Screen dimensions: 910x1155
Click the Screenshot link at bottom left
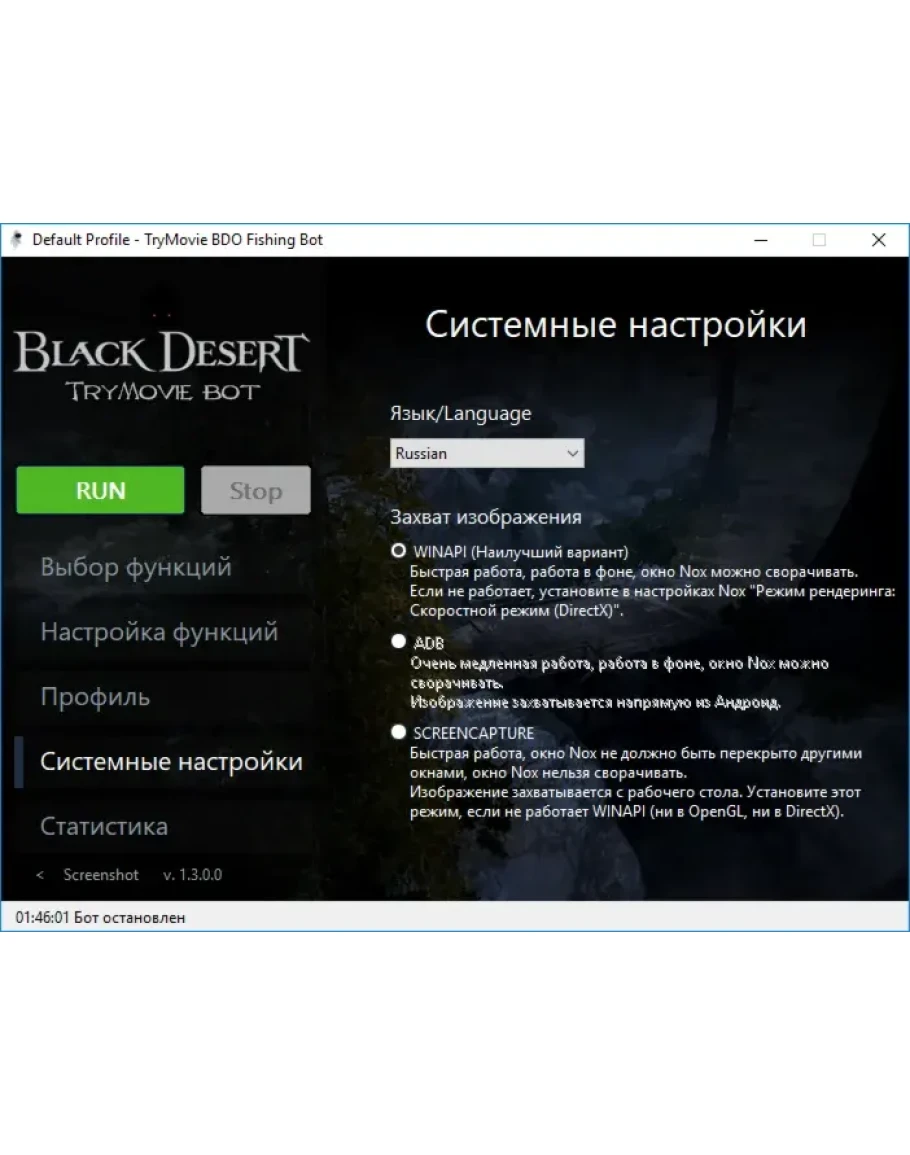101,875
